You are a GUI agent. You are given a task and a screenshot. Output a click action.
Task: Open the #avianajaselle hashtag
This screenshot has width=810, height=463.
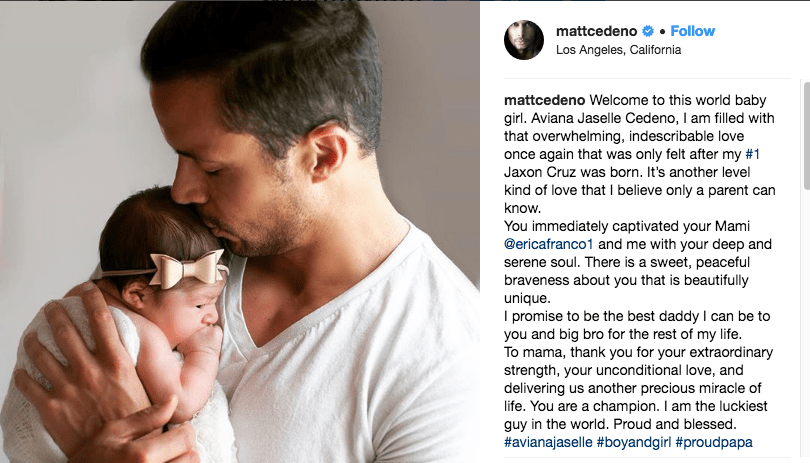click(x=548, y=442)
